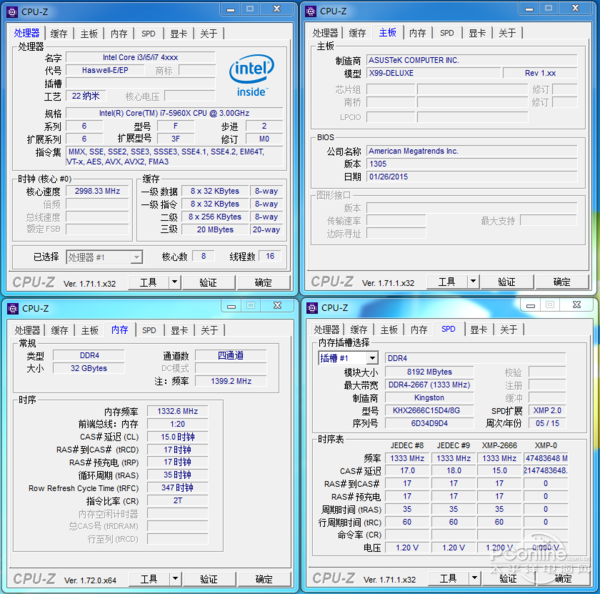Image resolution: width=600 pixels, height=594 pixels.
Task: Click 验证 button in the SPD window
Action: pyautogui.click(x=508, y=578)
